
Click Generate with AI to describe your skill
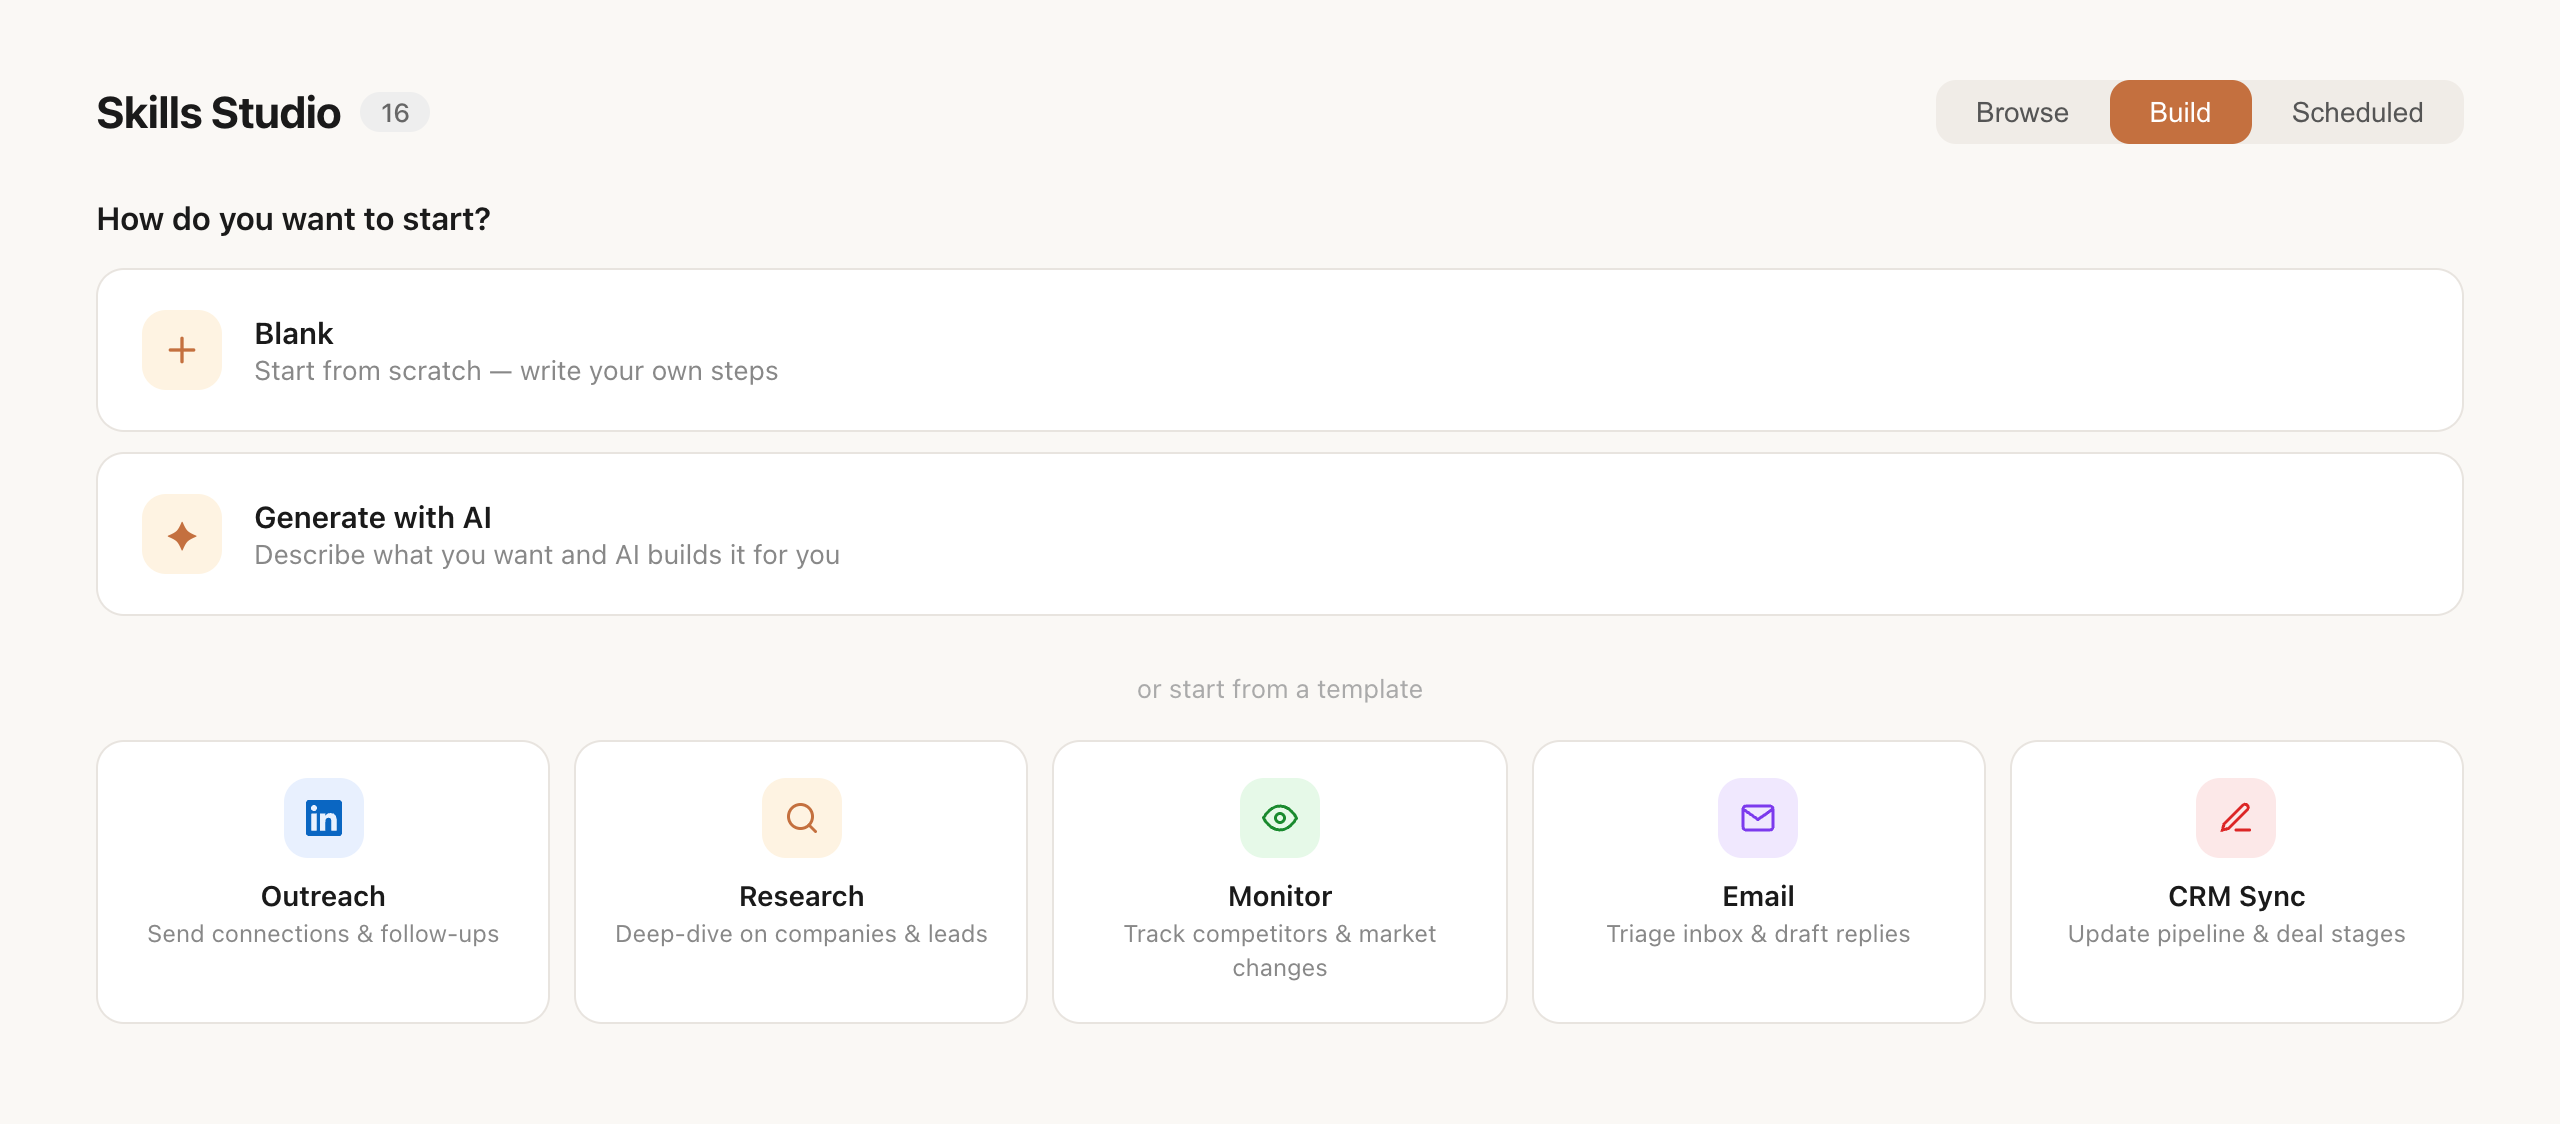pos(1280,533)
